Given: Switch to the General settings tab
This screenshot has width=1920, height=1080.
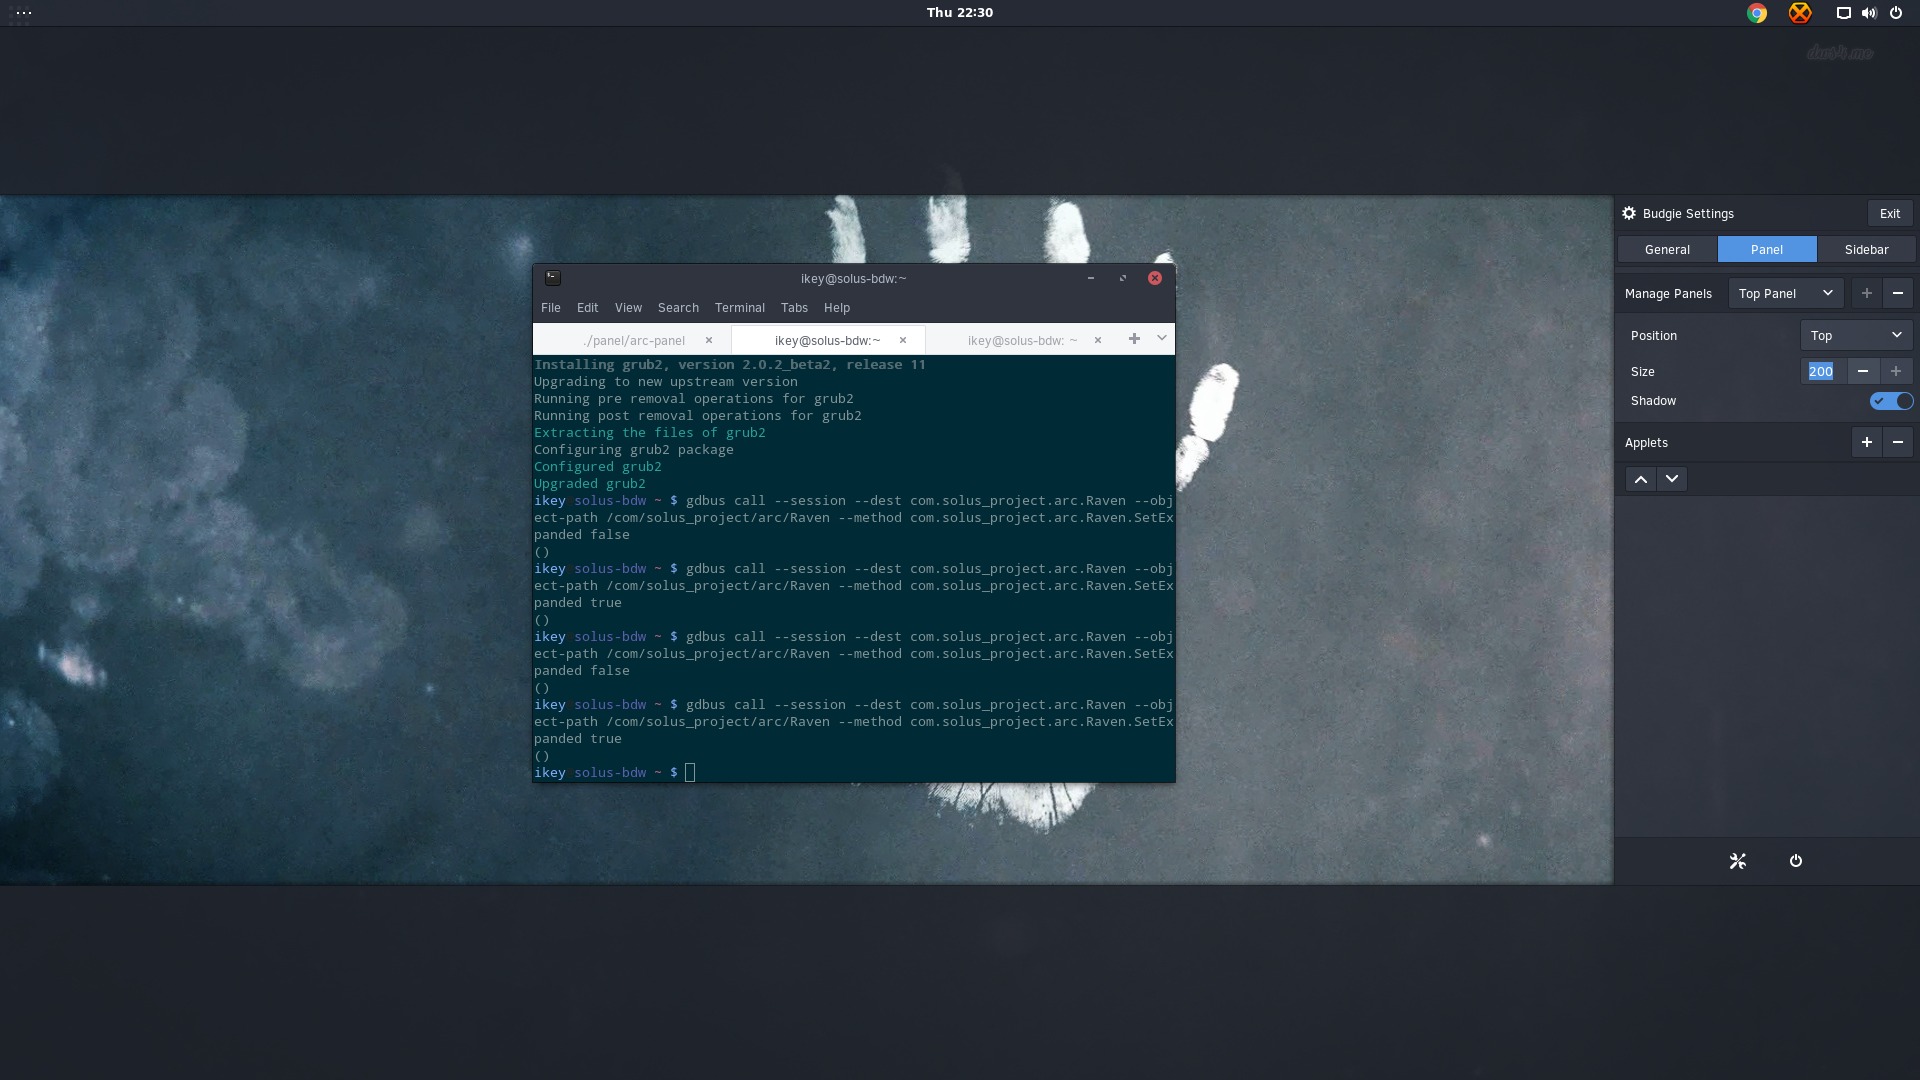Looking at the screenshot, I should pyautogui.click(x=1667, y=249).
